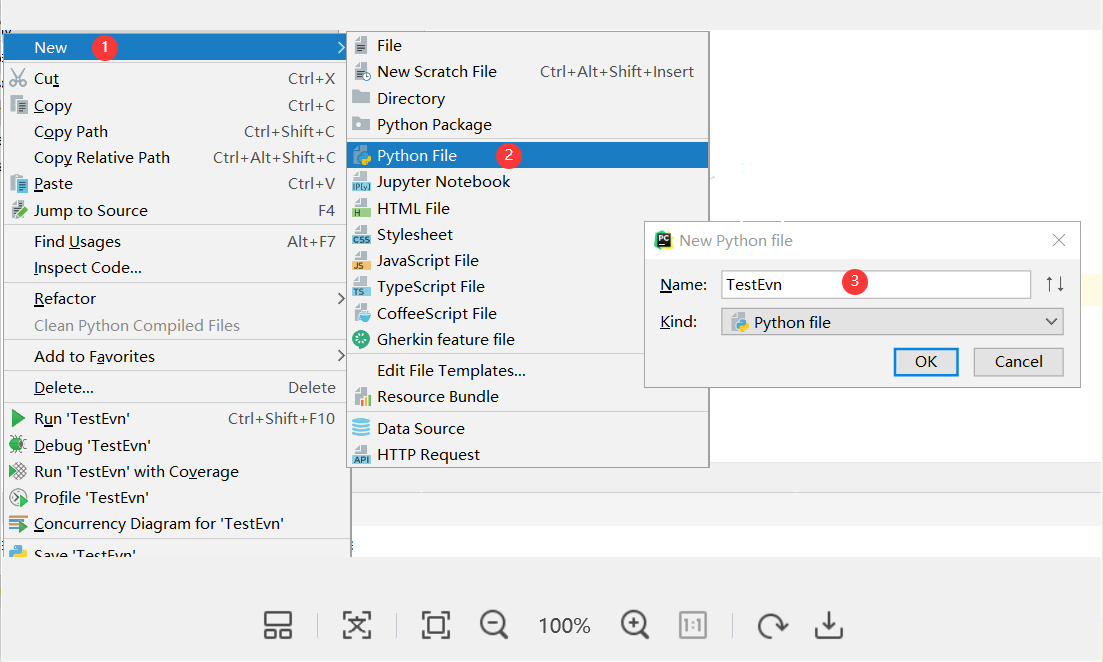Toggle actual size 1:1 view

coord(693,625)
